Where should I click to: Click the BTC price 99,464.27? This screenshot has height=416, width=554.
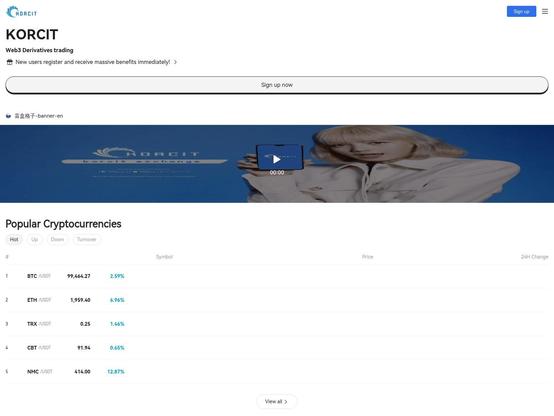79,276
